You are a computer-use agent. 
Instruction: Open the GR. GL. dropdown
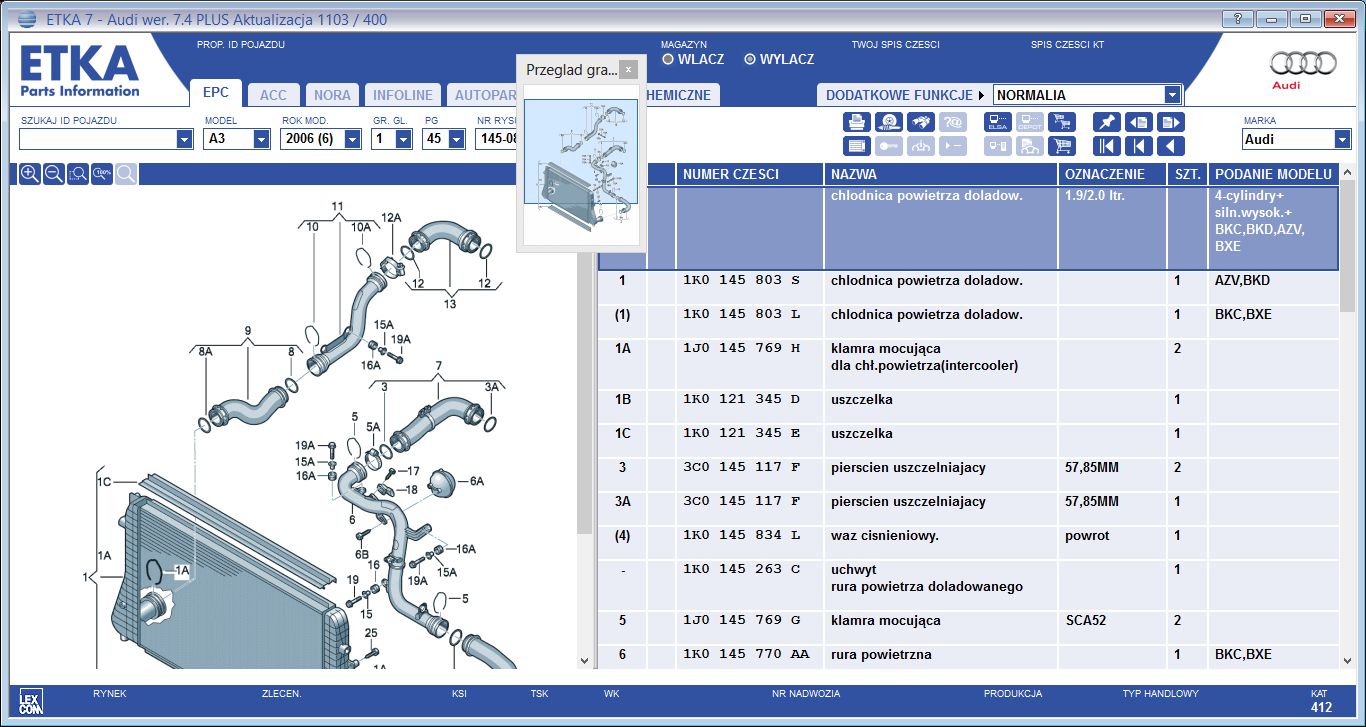403,139
